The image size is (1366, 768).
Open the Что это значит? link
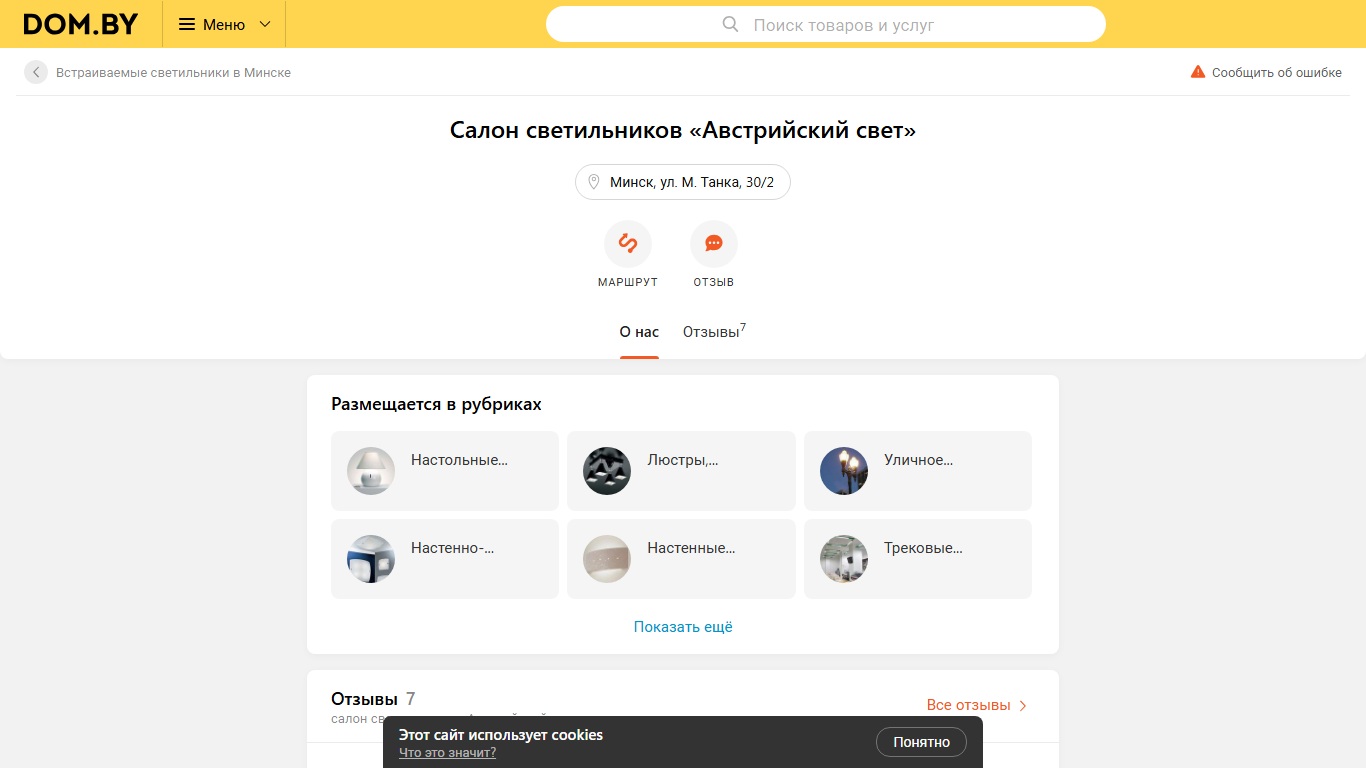[447, 753]
